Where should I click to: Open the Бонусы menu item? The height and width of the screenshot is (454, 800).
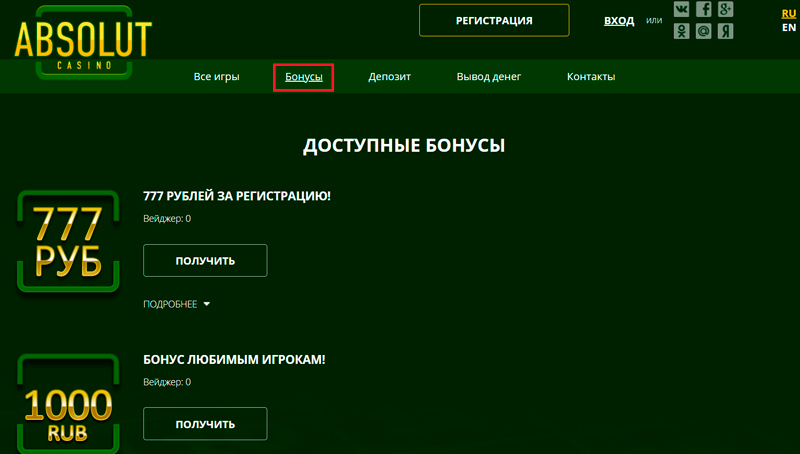pyautogui.click(x=303, y=77)
